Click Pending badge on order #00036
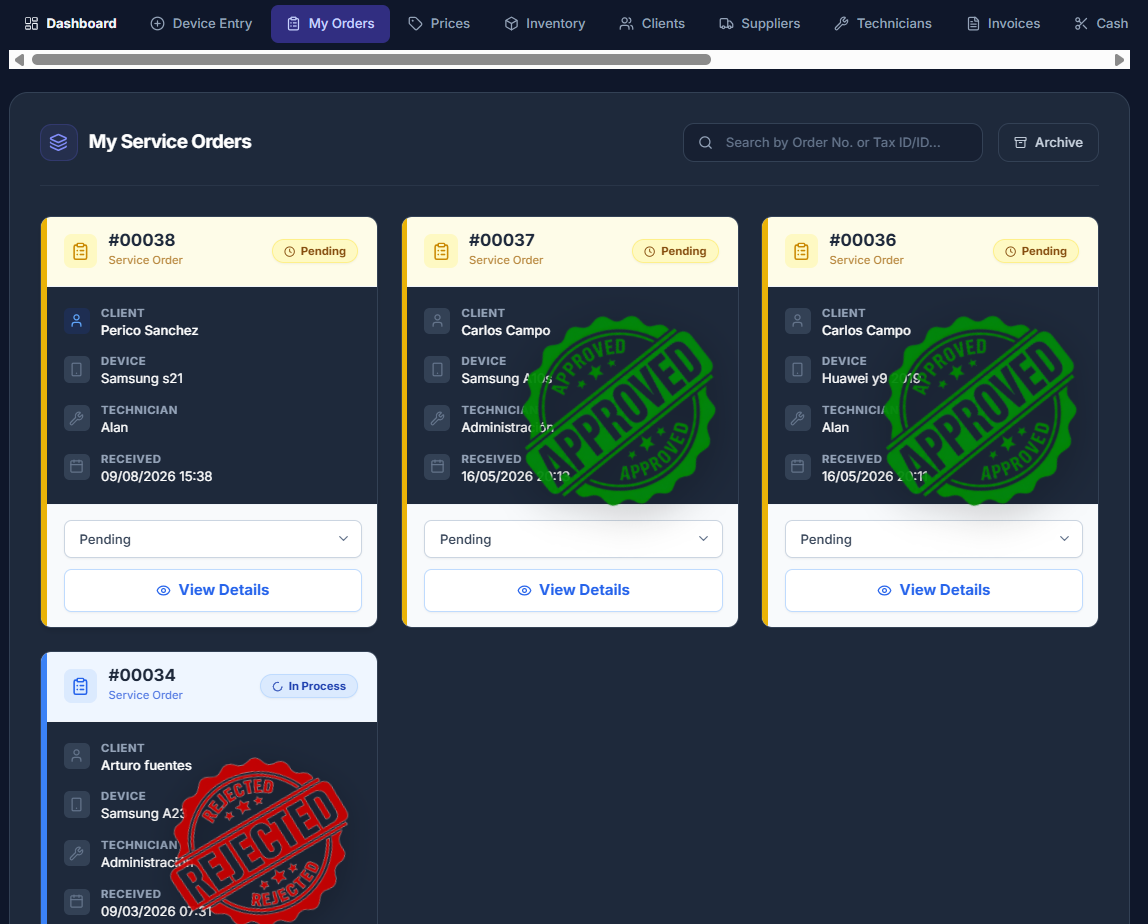The height and width of the screenshot is (924, 1148). pyautogui.click(x=1035, y=251)
